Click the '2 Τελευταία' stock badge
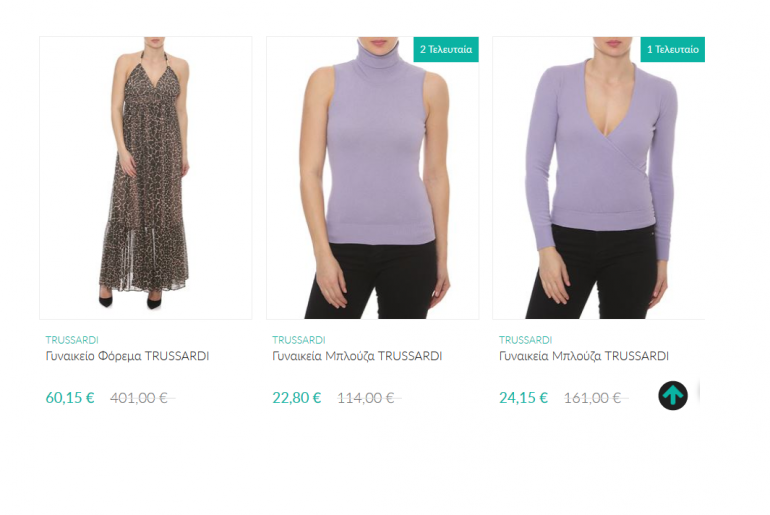770x515 pixels. point(446,49)
